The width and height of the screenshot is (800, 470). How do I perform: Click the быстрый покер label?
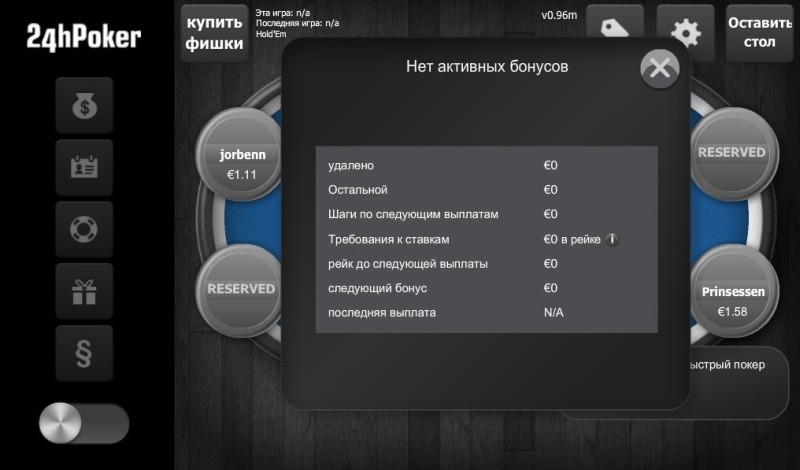pyautogui.click(x=728, y=365)
